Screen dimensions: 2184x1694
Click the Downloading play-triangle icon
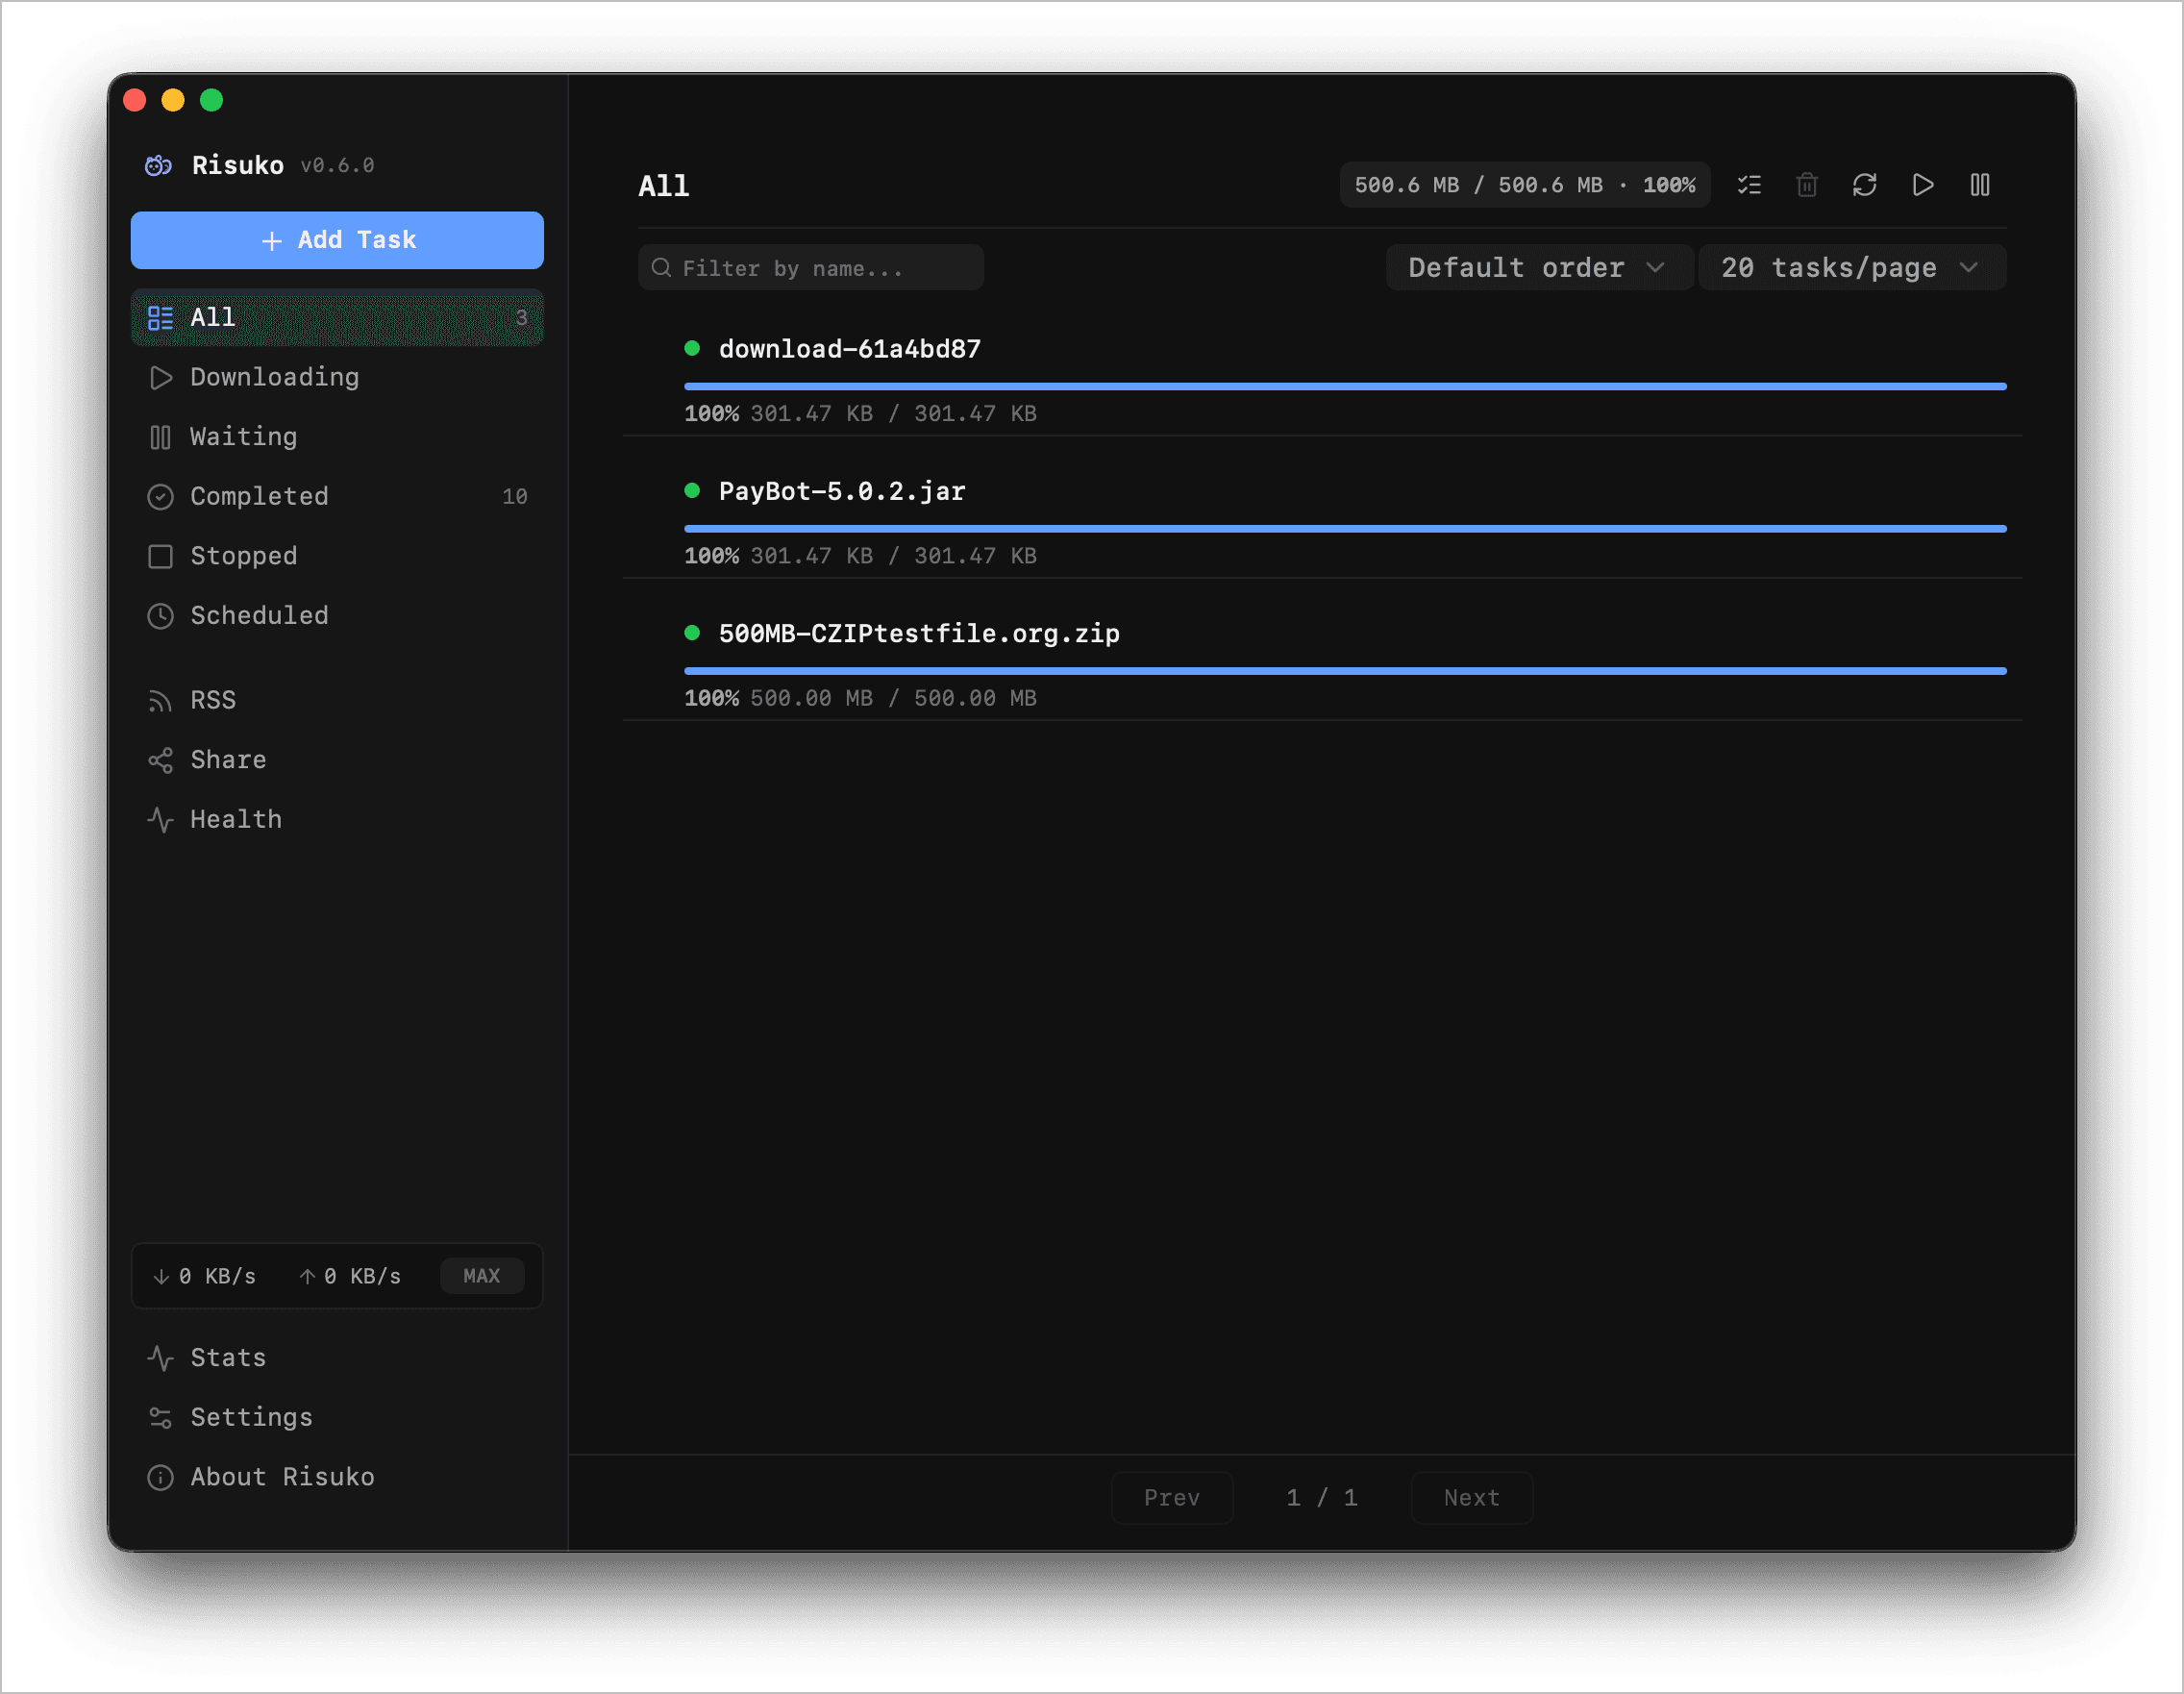160,378
